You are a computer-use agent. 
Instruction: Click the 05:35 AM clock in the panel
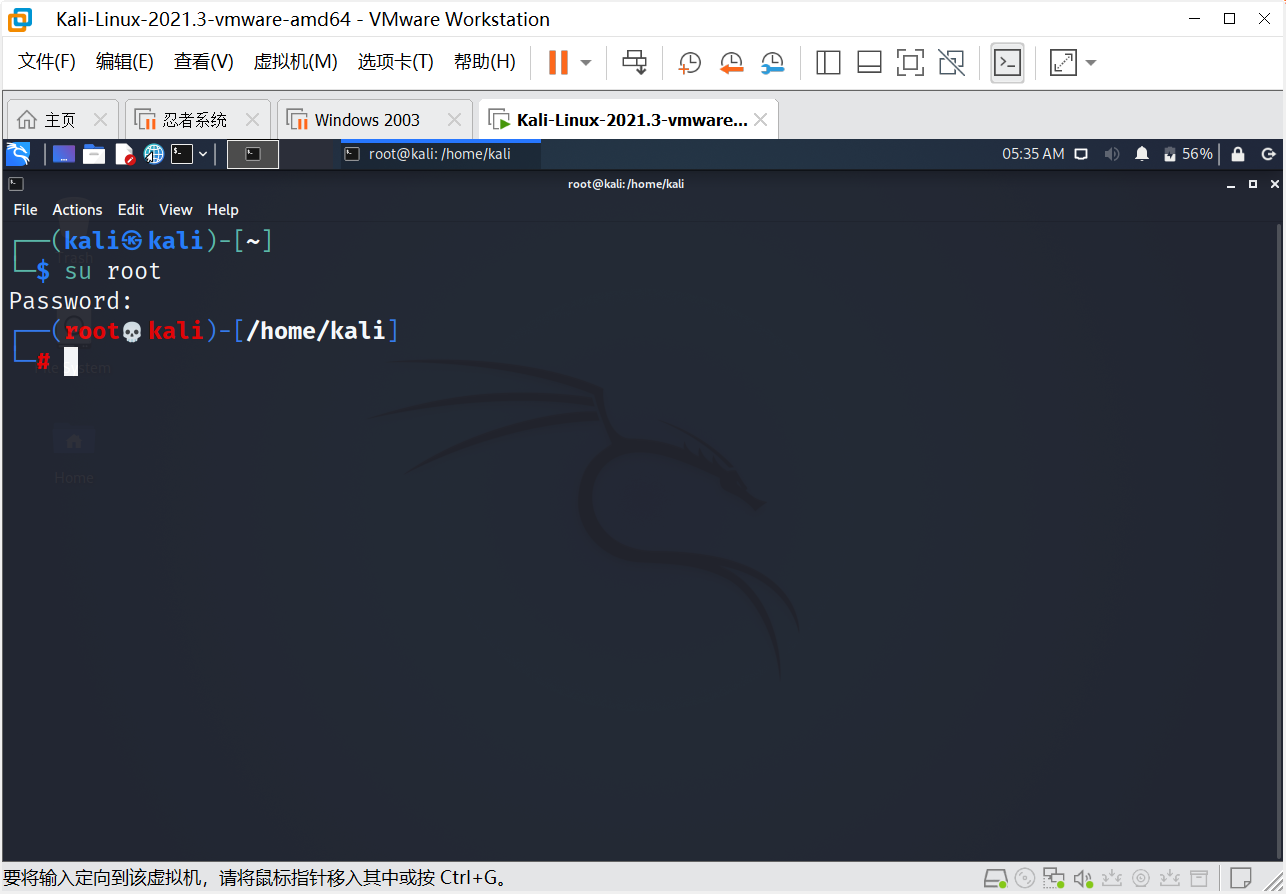[1033, 154]
